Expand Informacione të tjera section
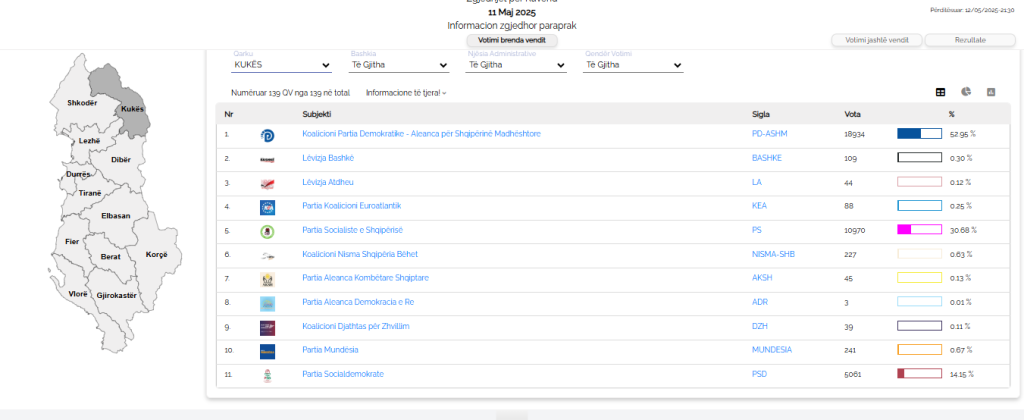Image resolution: width=1024 pixels, height=420 pixels. pos(406,93)
